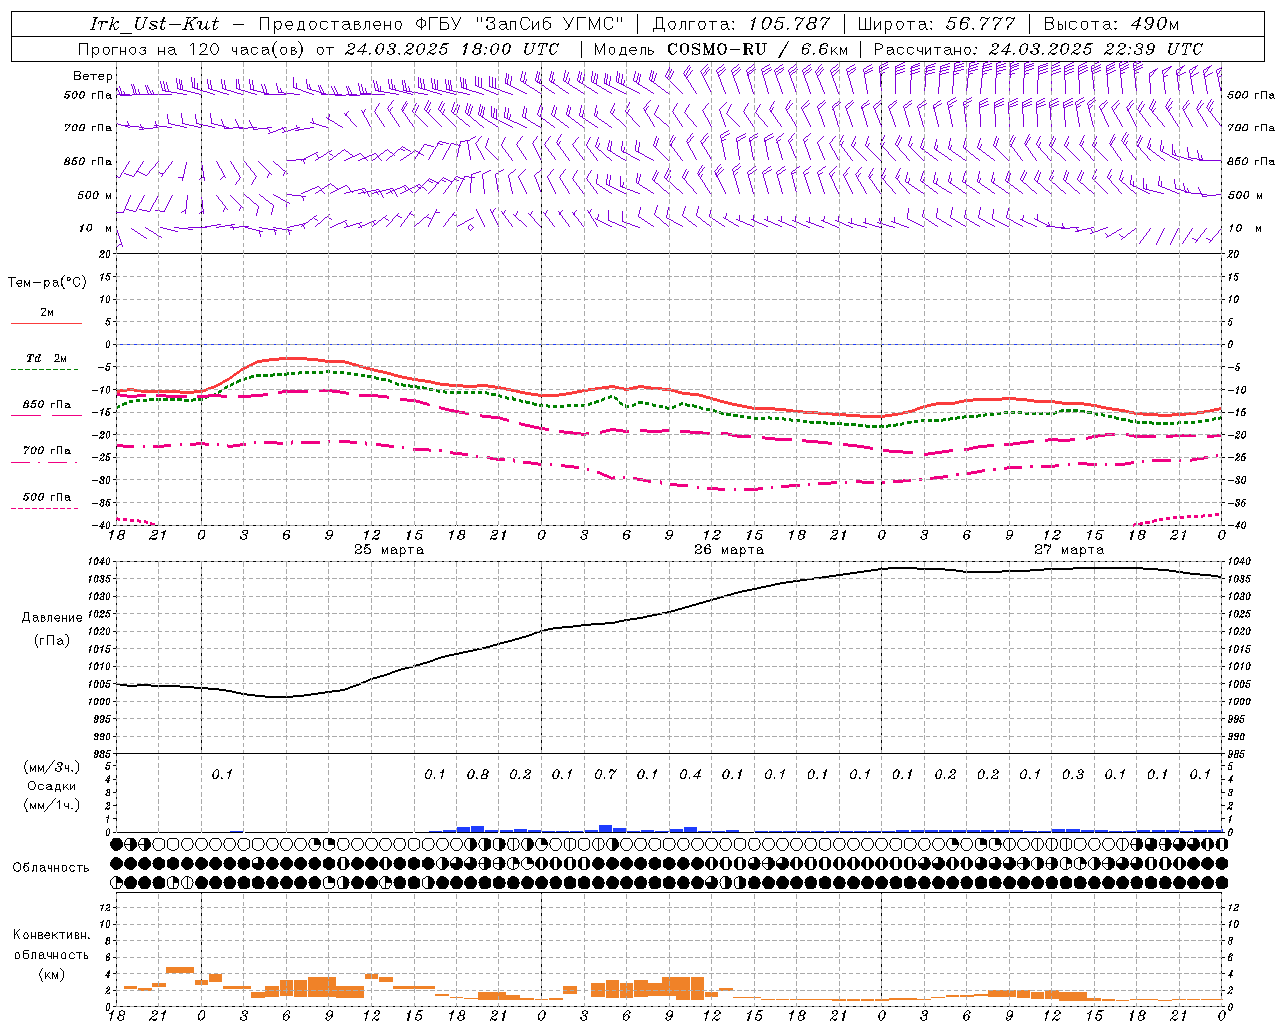Screen dimensions: 1280x1024
Task: Click the Модель COSMO-RU / 6.6км label
Action: point(721,49)
